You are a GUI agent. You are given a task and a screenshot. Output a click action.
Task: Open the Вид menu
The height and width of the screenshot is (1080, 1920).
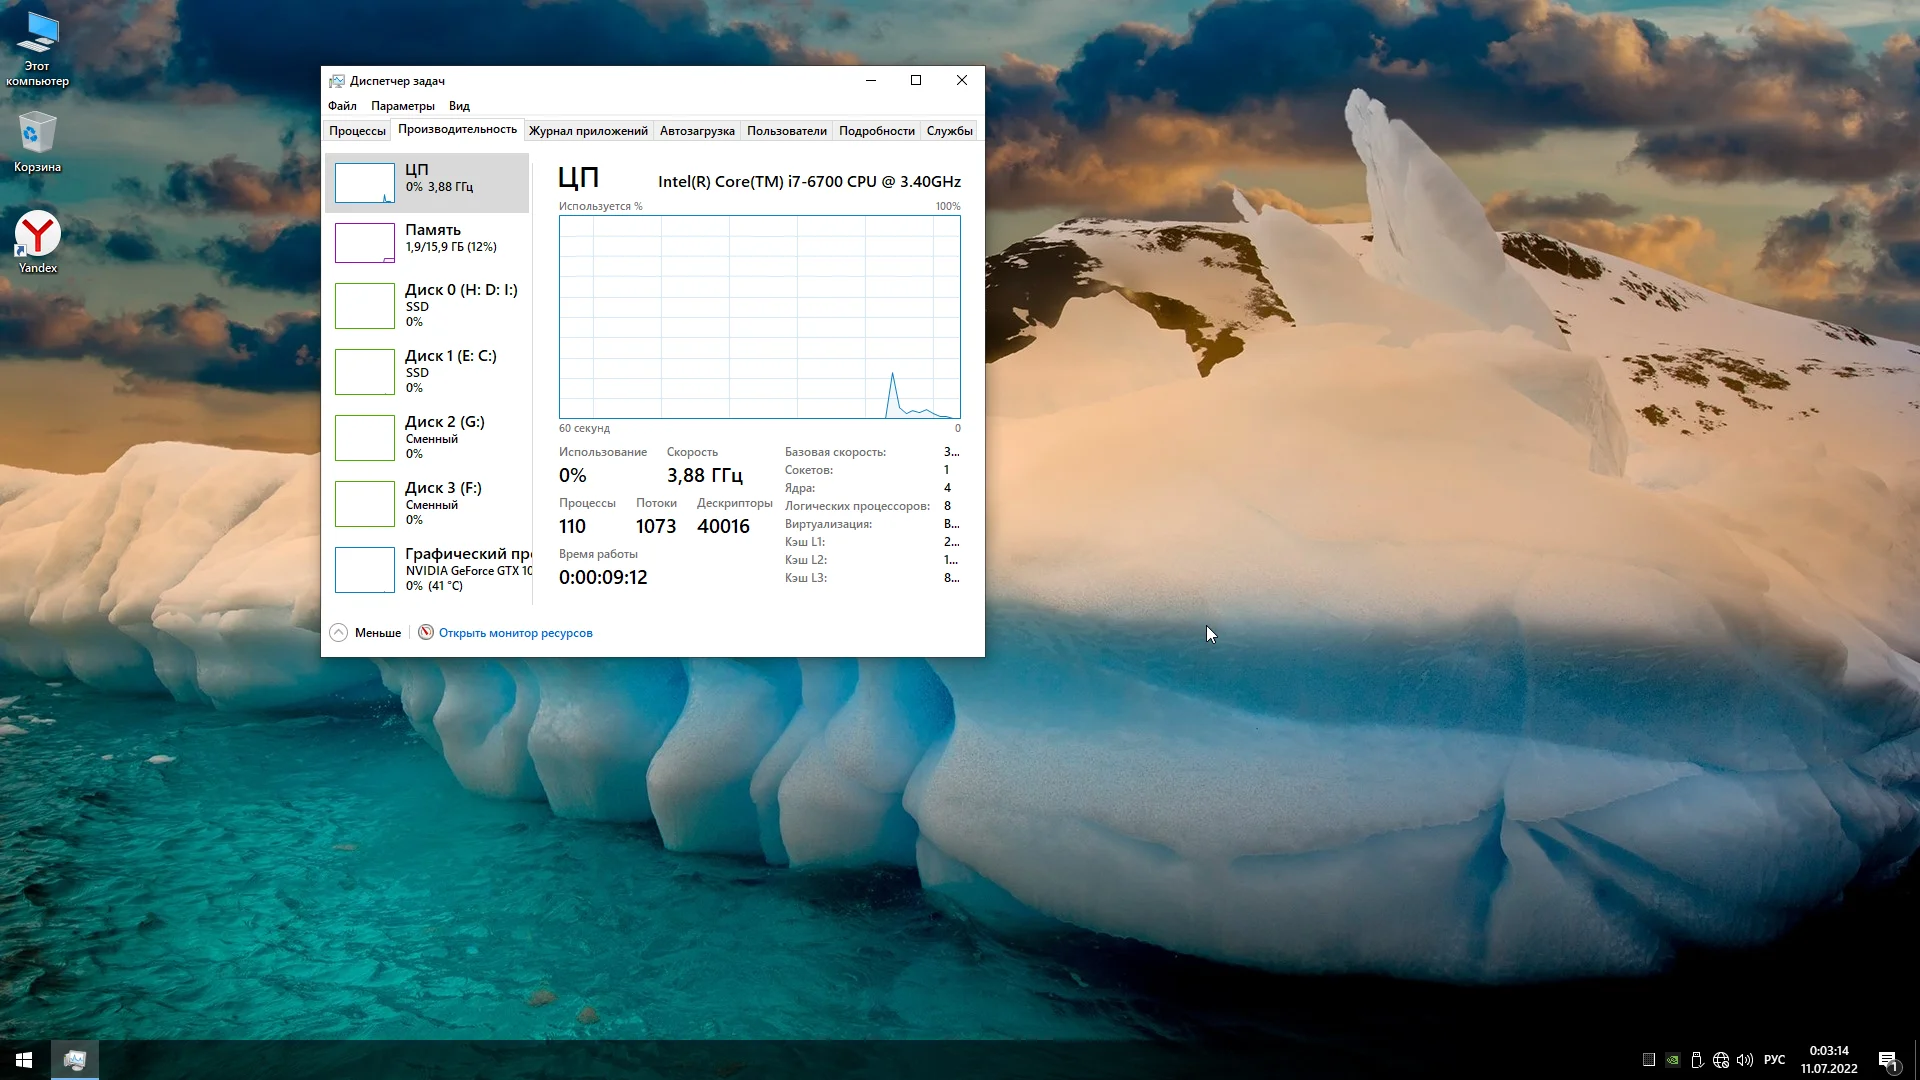tap(459, 106)
